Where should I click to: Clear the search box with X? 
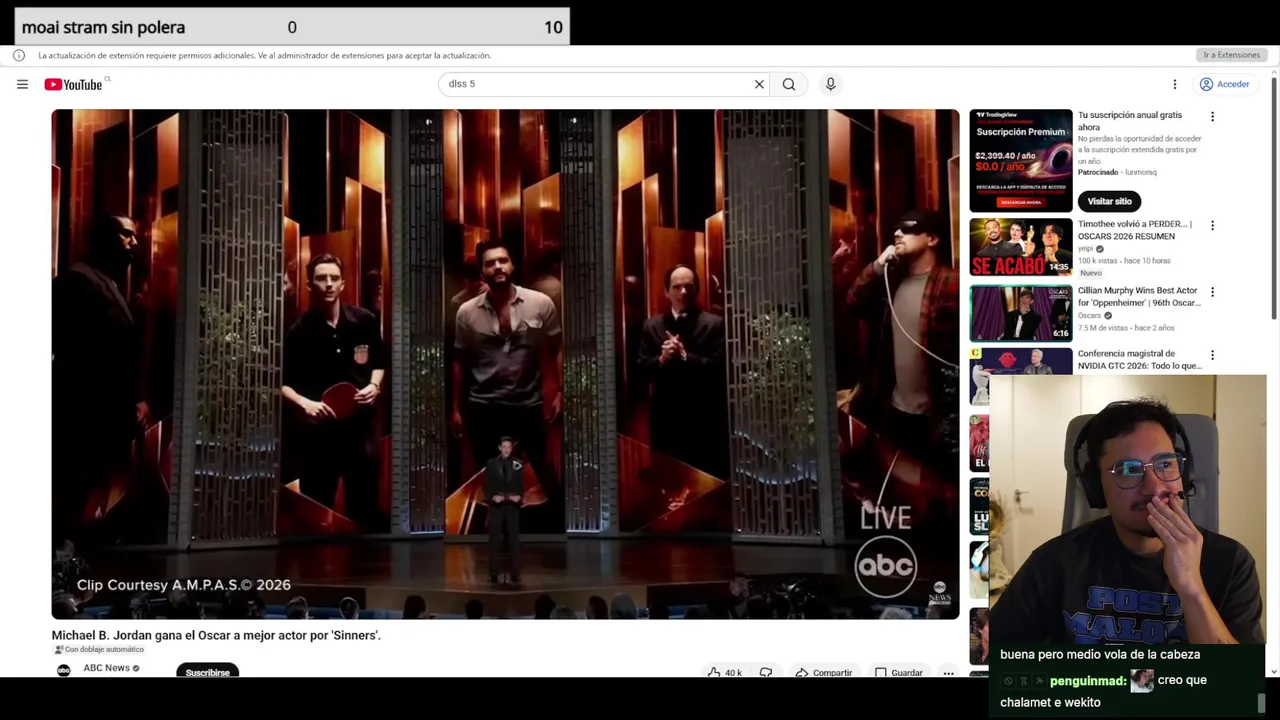(759, 84)
